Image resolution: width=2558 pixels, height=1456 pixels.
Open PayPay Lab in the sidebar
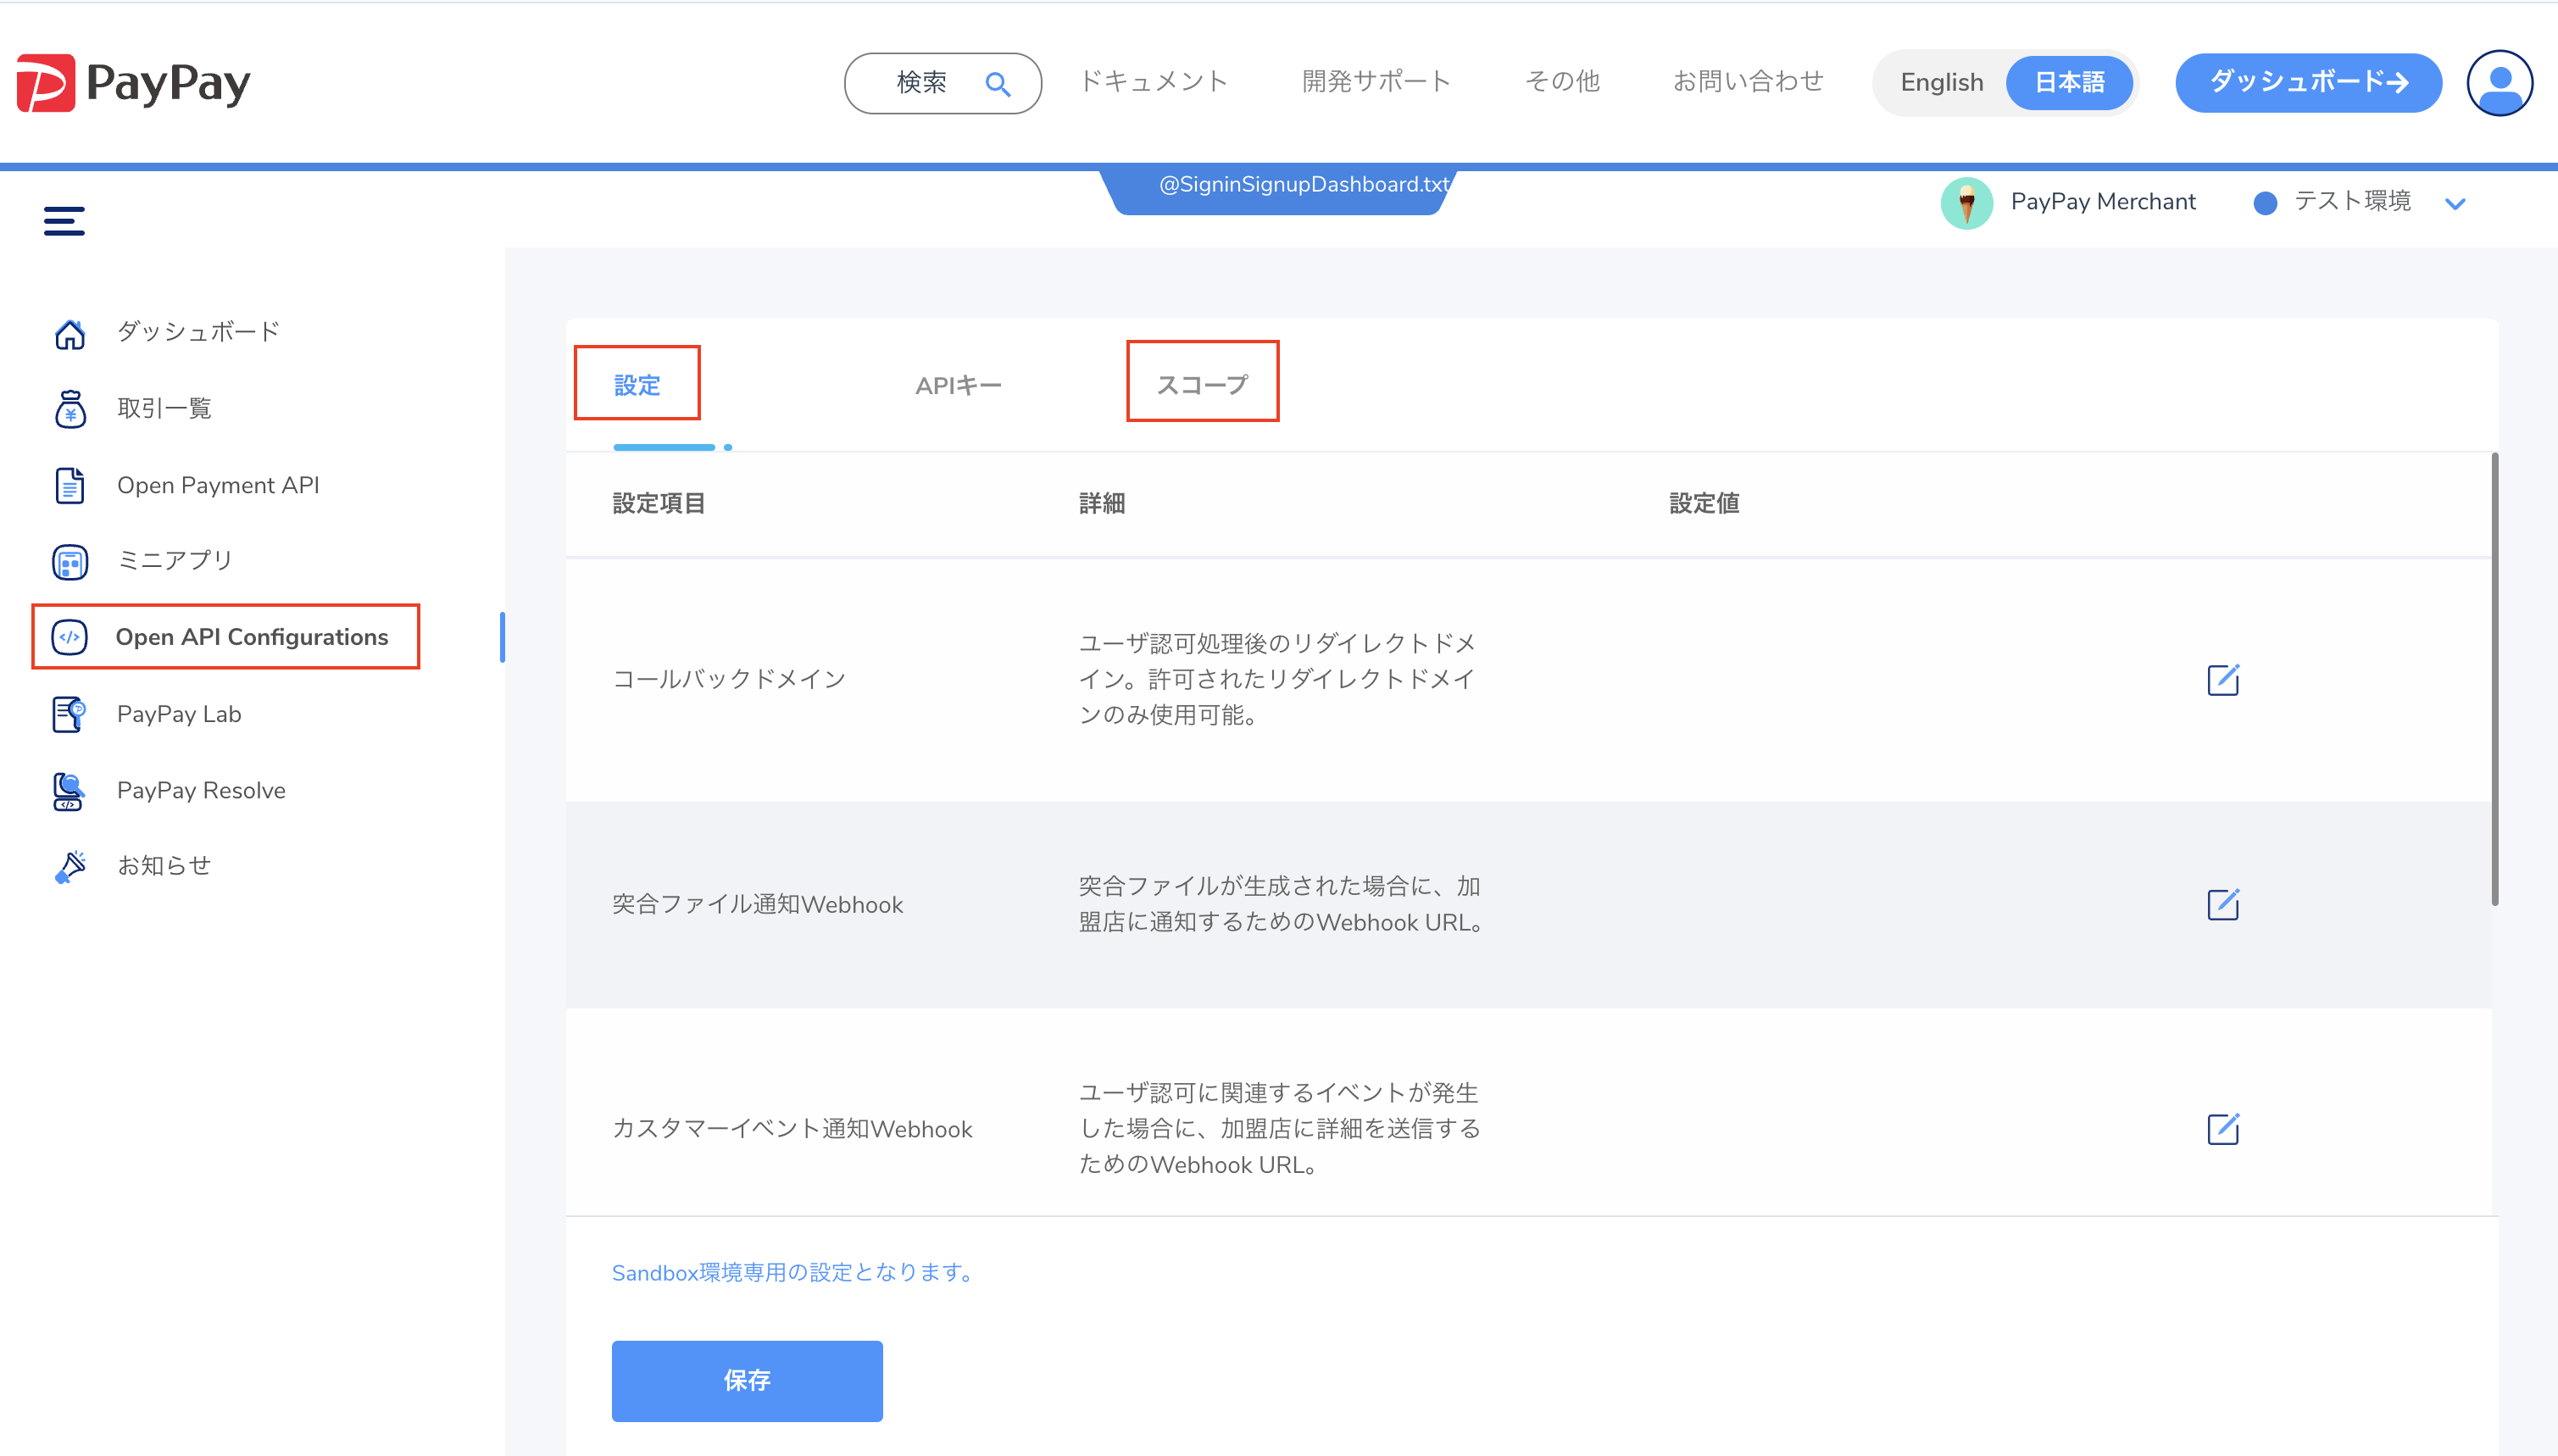point(179,714)
